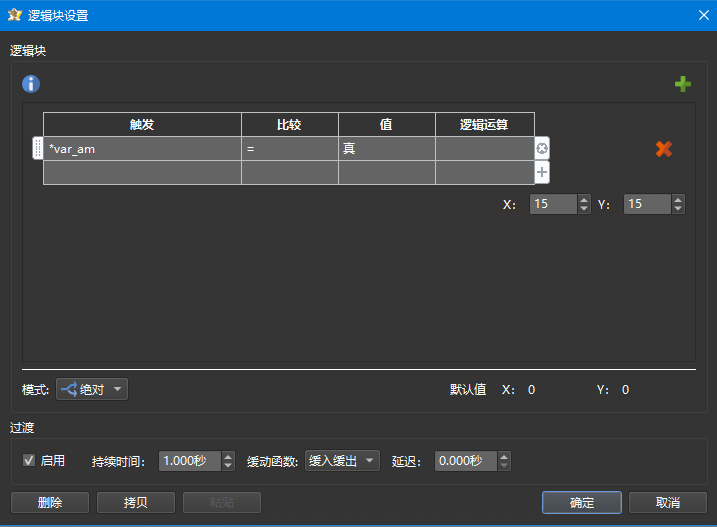717x527 pixels.
Task: Open the 模式 绝对 dropdown
Action: 92,389
